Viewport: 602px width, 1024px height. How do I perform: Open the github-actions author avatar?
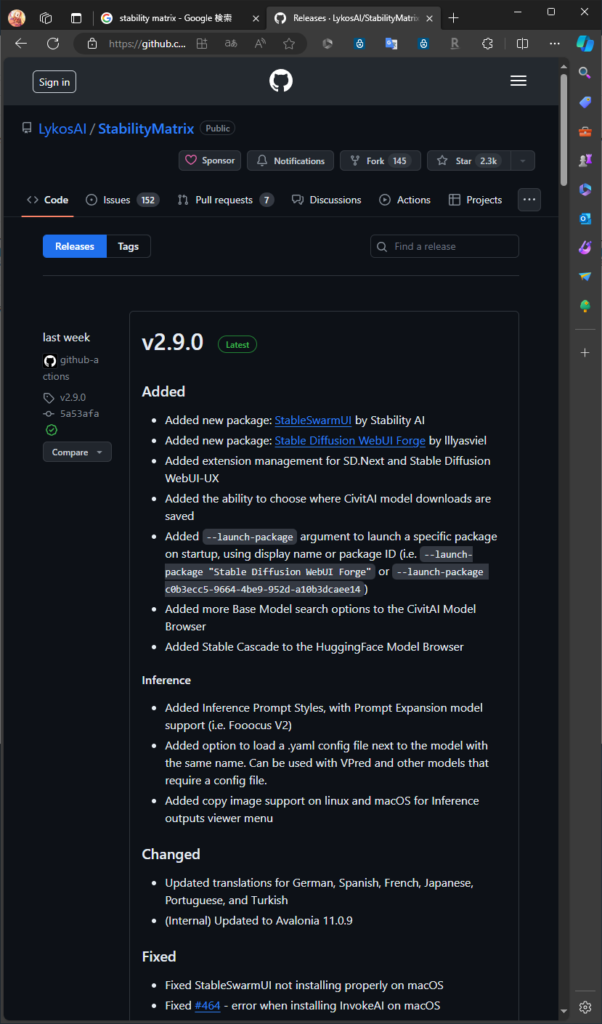(50, 360)
